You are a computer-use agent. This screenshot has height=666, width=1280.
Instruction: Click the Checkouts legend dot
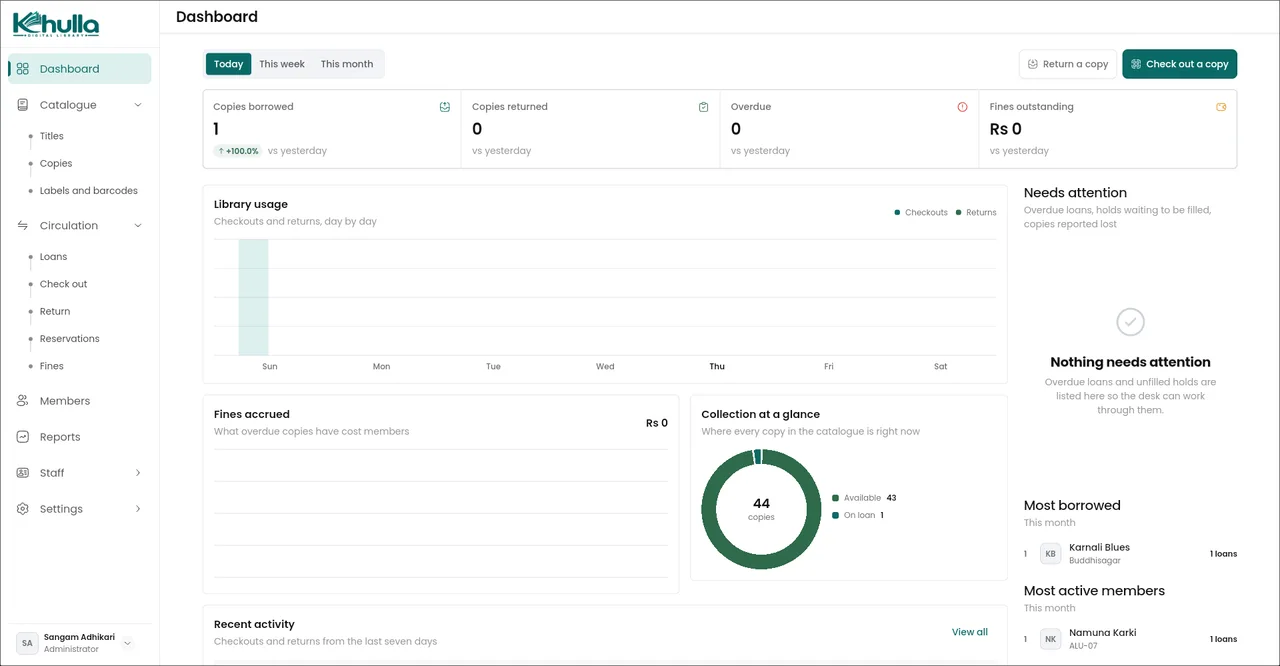tap(897, 213)
